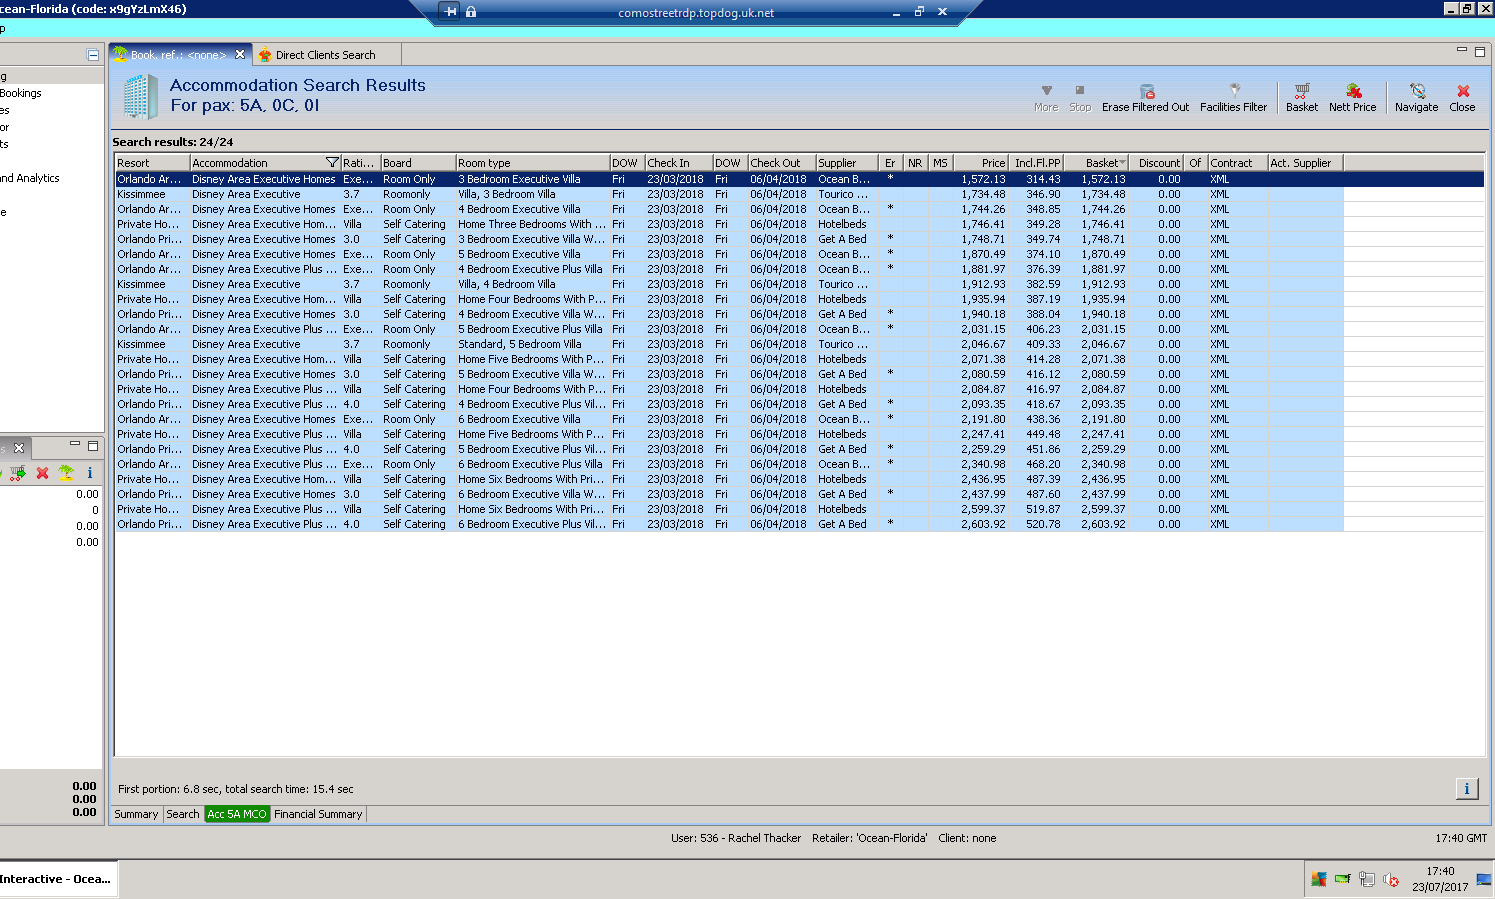The image size is (1495, 899).
Task: Click the remote desktop lock icon
Action: (471, 12)
